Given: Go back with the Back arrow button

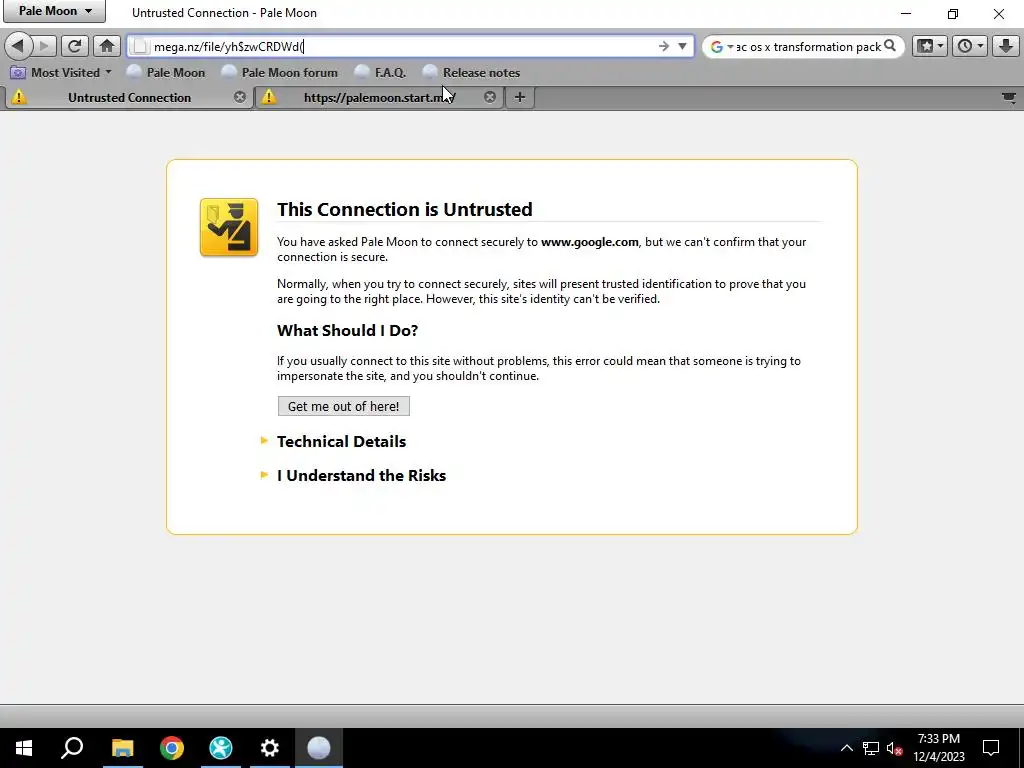Looking at the screenshot, I should pos(18,46).
